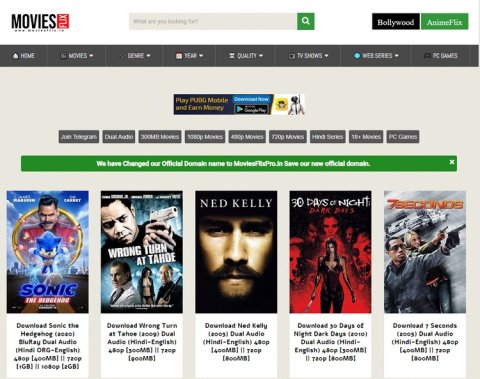
Task: Click the Web Series blue circle icon
Action: point(357,56)
